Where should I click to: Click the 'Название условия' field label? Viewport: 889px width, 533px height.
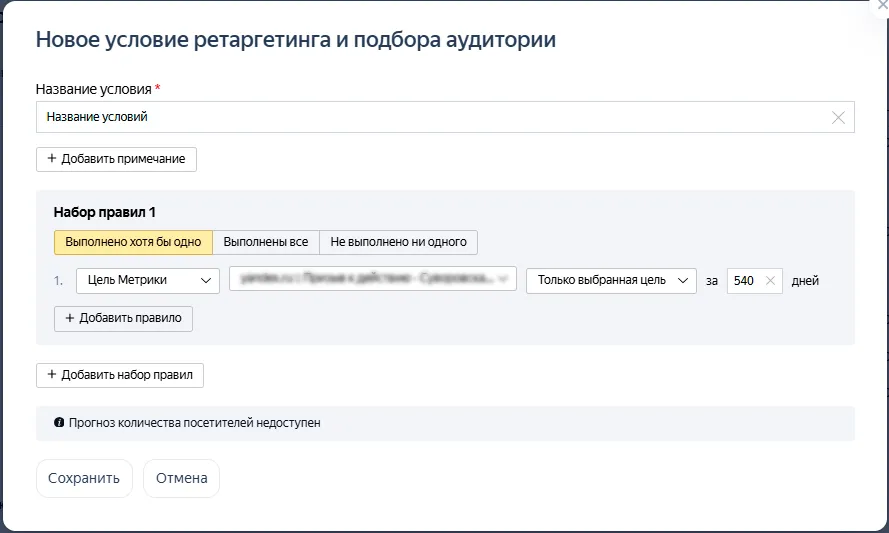[x=94, y=90]
